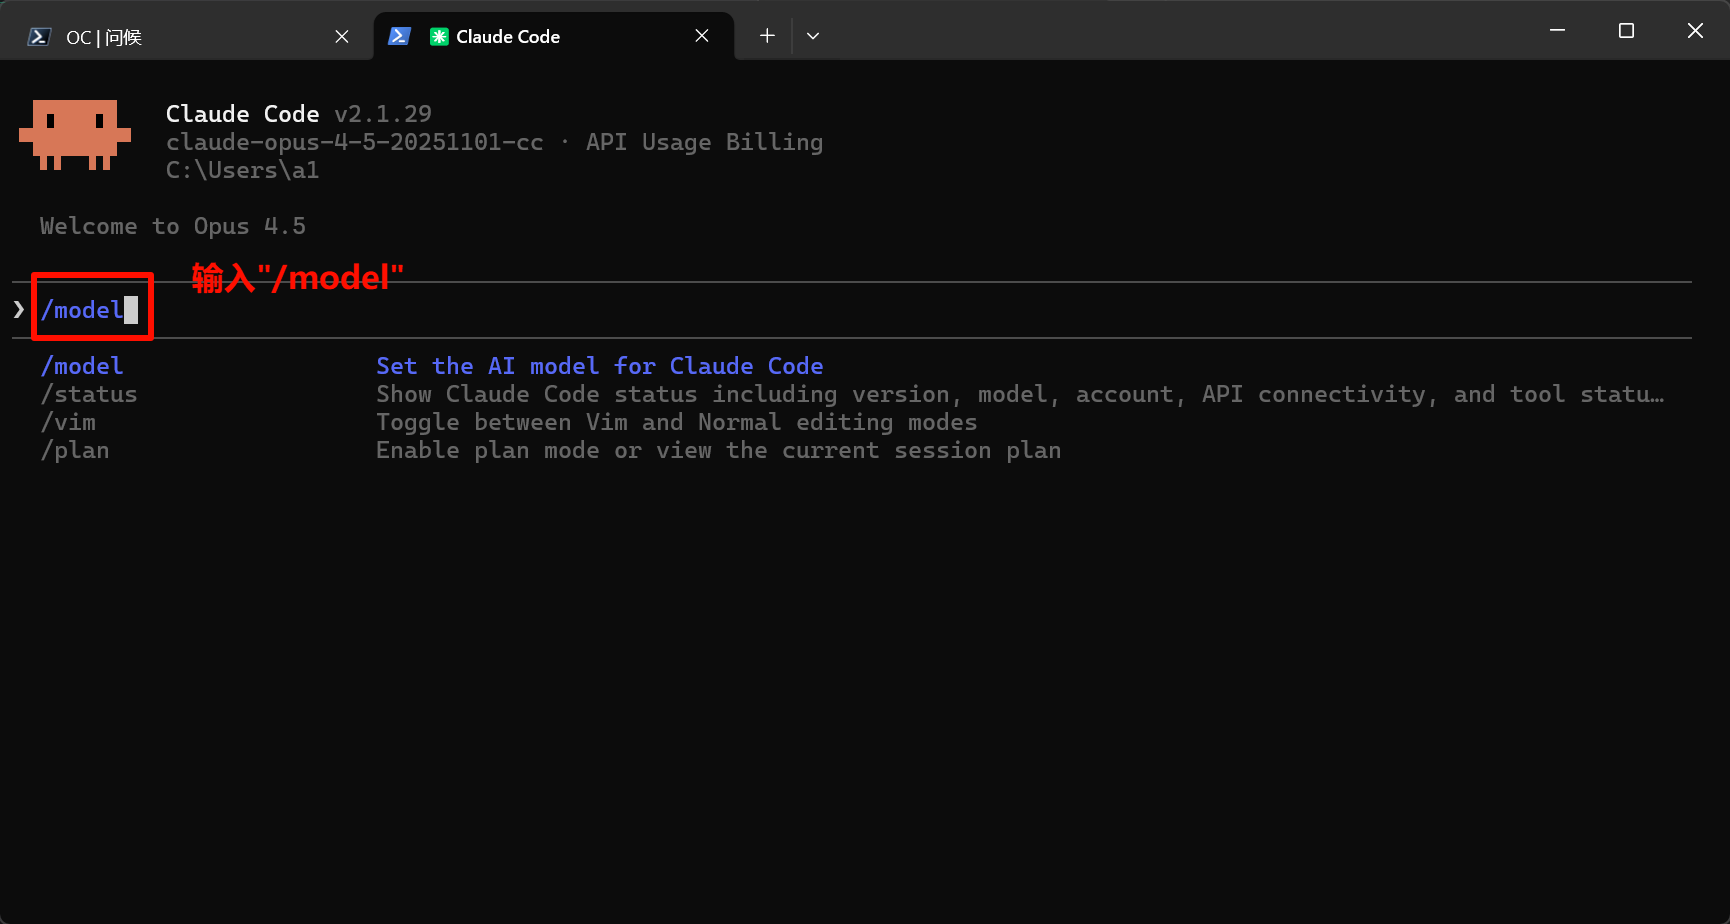Click "Set the AI model for Claude Code" description
Screen dimensions: 1730x924
tap(599, 366)
